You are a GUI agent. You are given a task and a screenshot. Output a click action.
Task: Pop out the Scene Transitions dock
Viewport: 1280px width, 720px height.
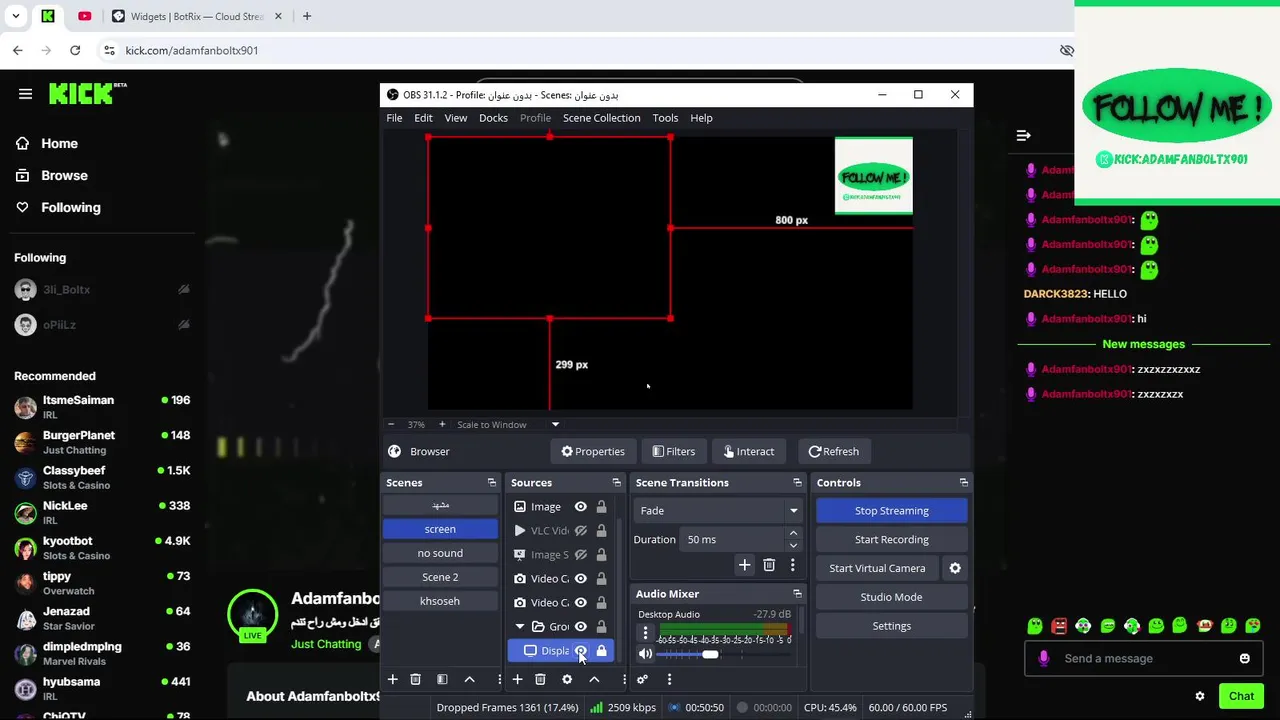pyautogui.click(x=797, y=482)
